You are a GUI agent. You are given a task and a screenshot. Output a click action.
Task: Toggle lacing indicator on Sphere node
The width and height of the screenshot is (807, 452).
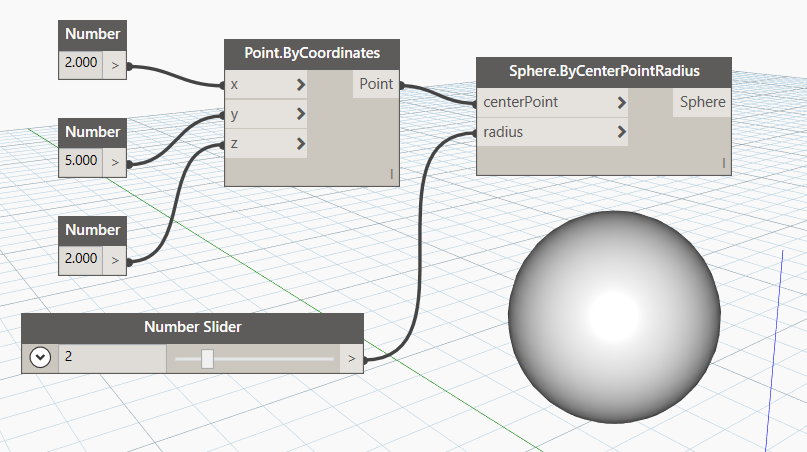click(x=724, y=163)
